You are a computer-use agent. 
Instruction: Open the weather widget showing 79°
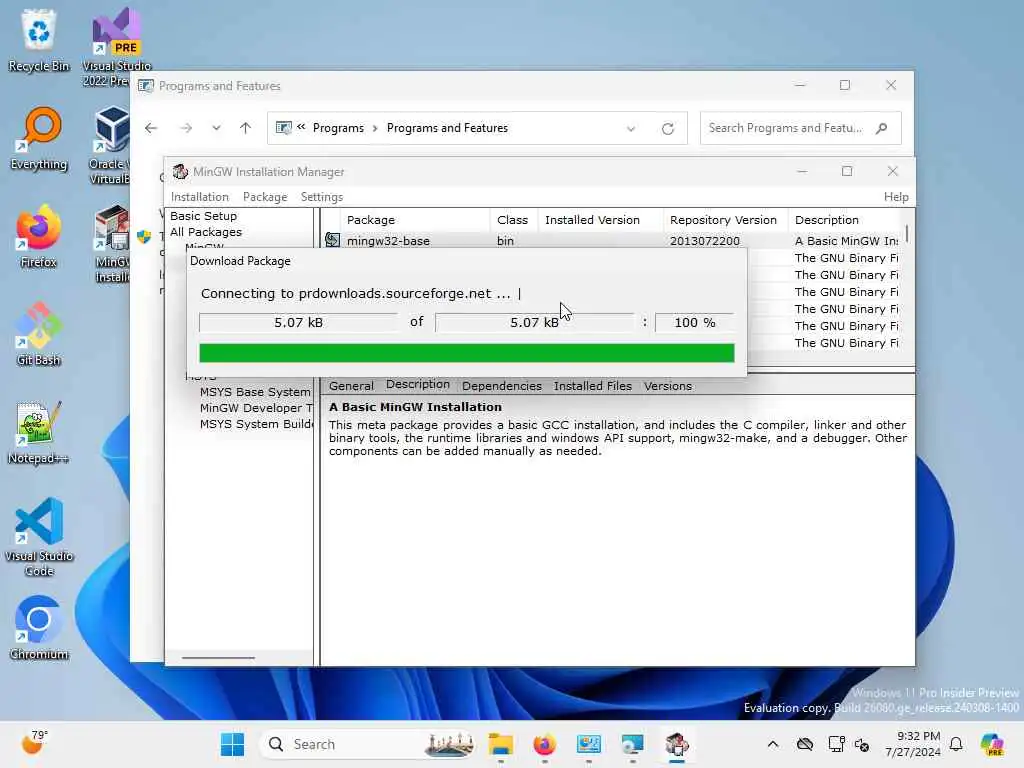click(34, 743)
